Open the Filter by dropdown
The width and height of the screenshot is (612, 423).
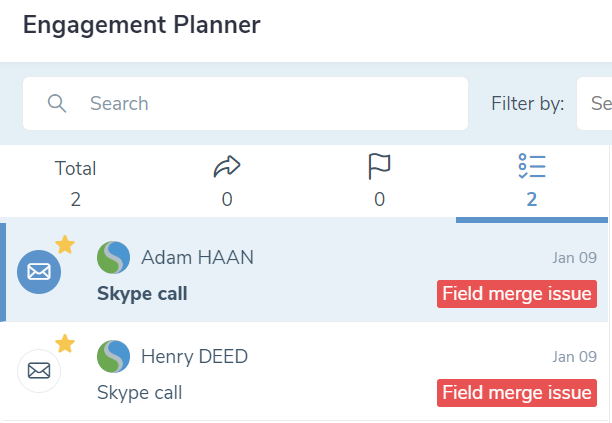594,103
